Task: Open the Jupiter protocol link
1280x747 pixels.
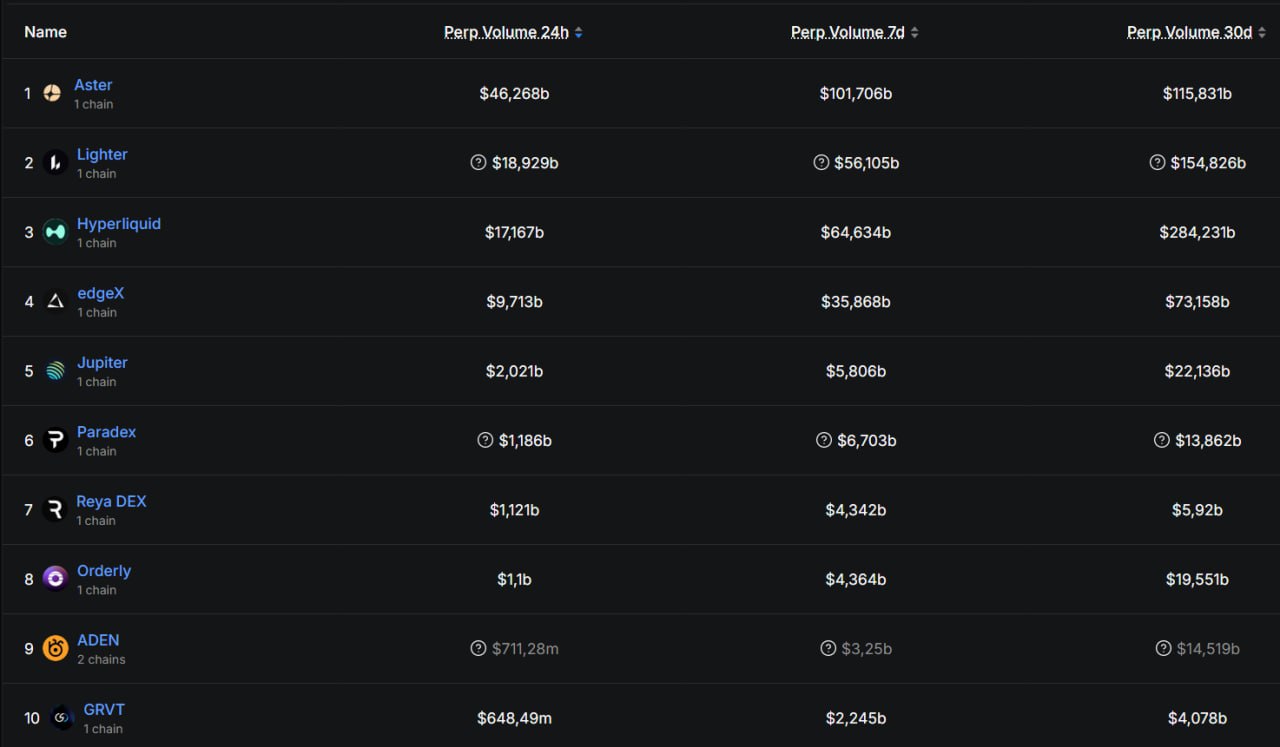Action: [102, 363]
